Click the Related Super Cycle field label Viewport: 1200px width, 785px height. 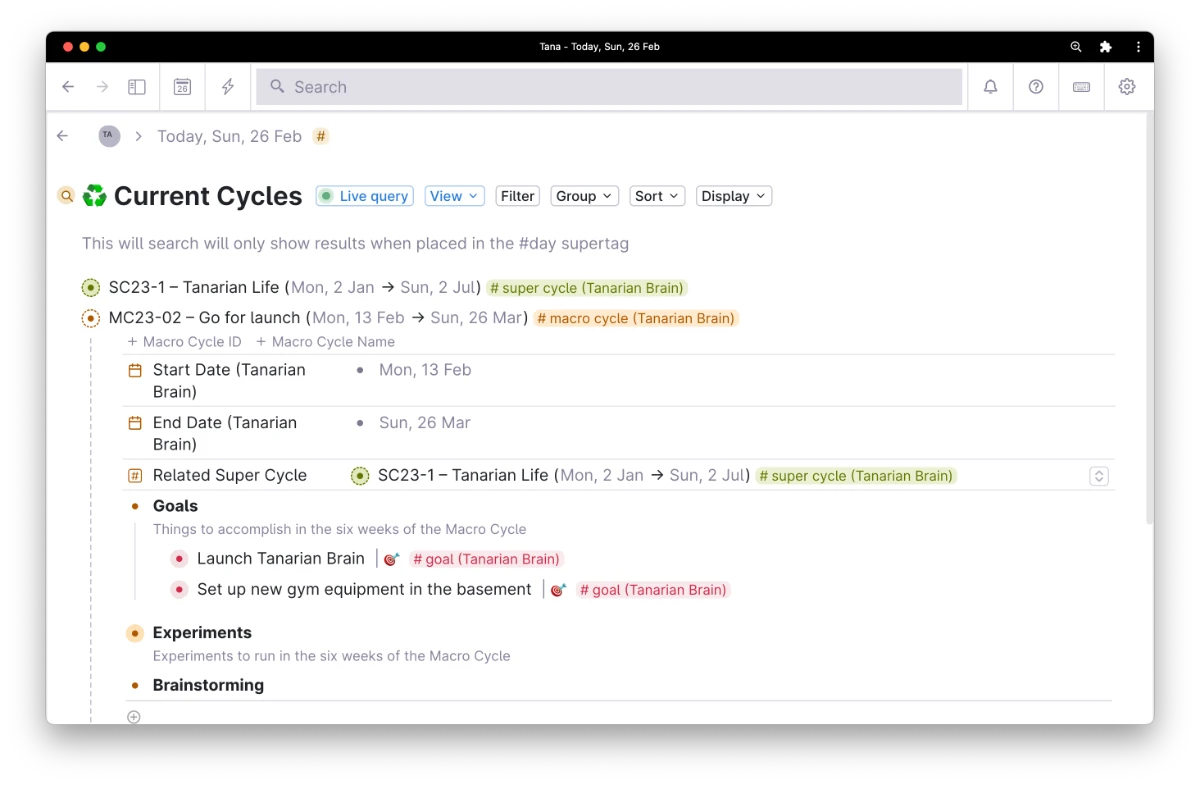pyautogui.click(x=230, y=476)
